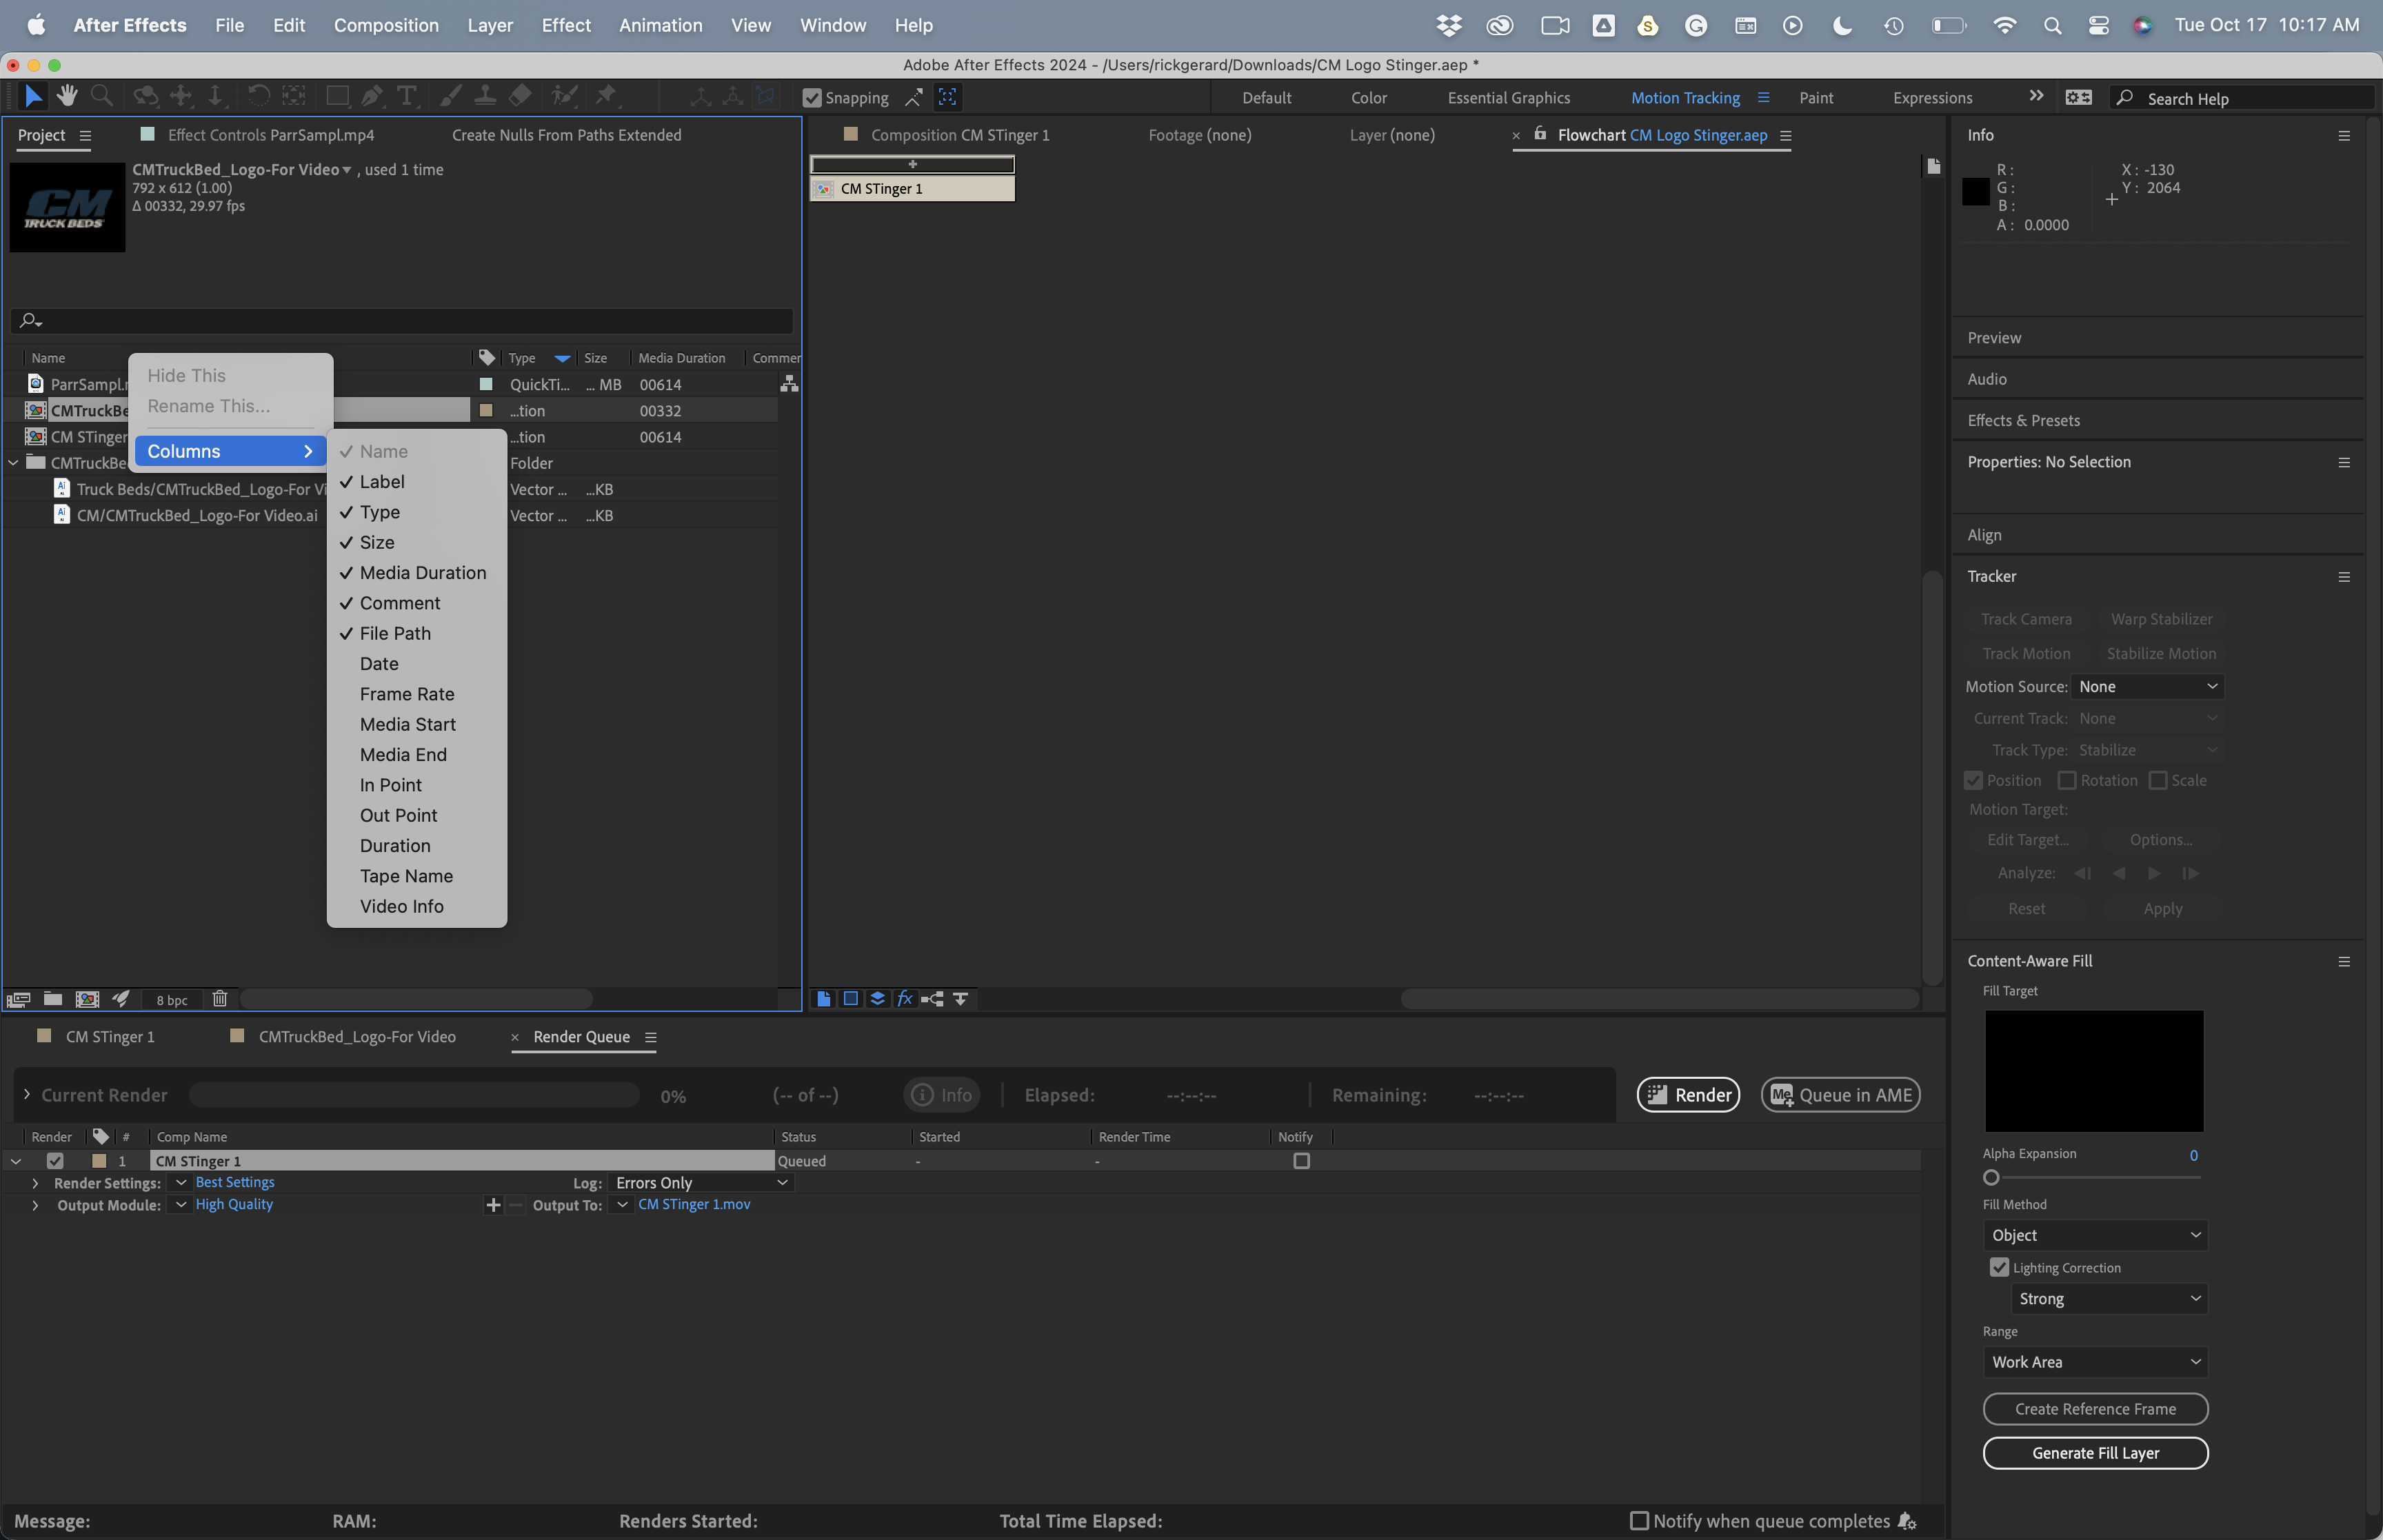Open the Motion Source dropdown

2147,687
